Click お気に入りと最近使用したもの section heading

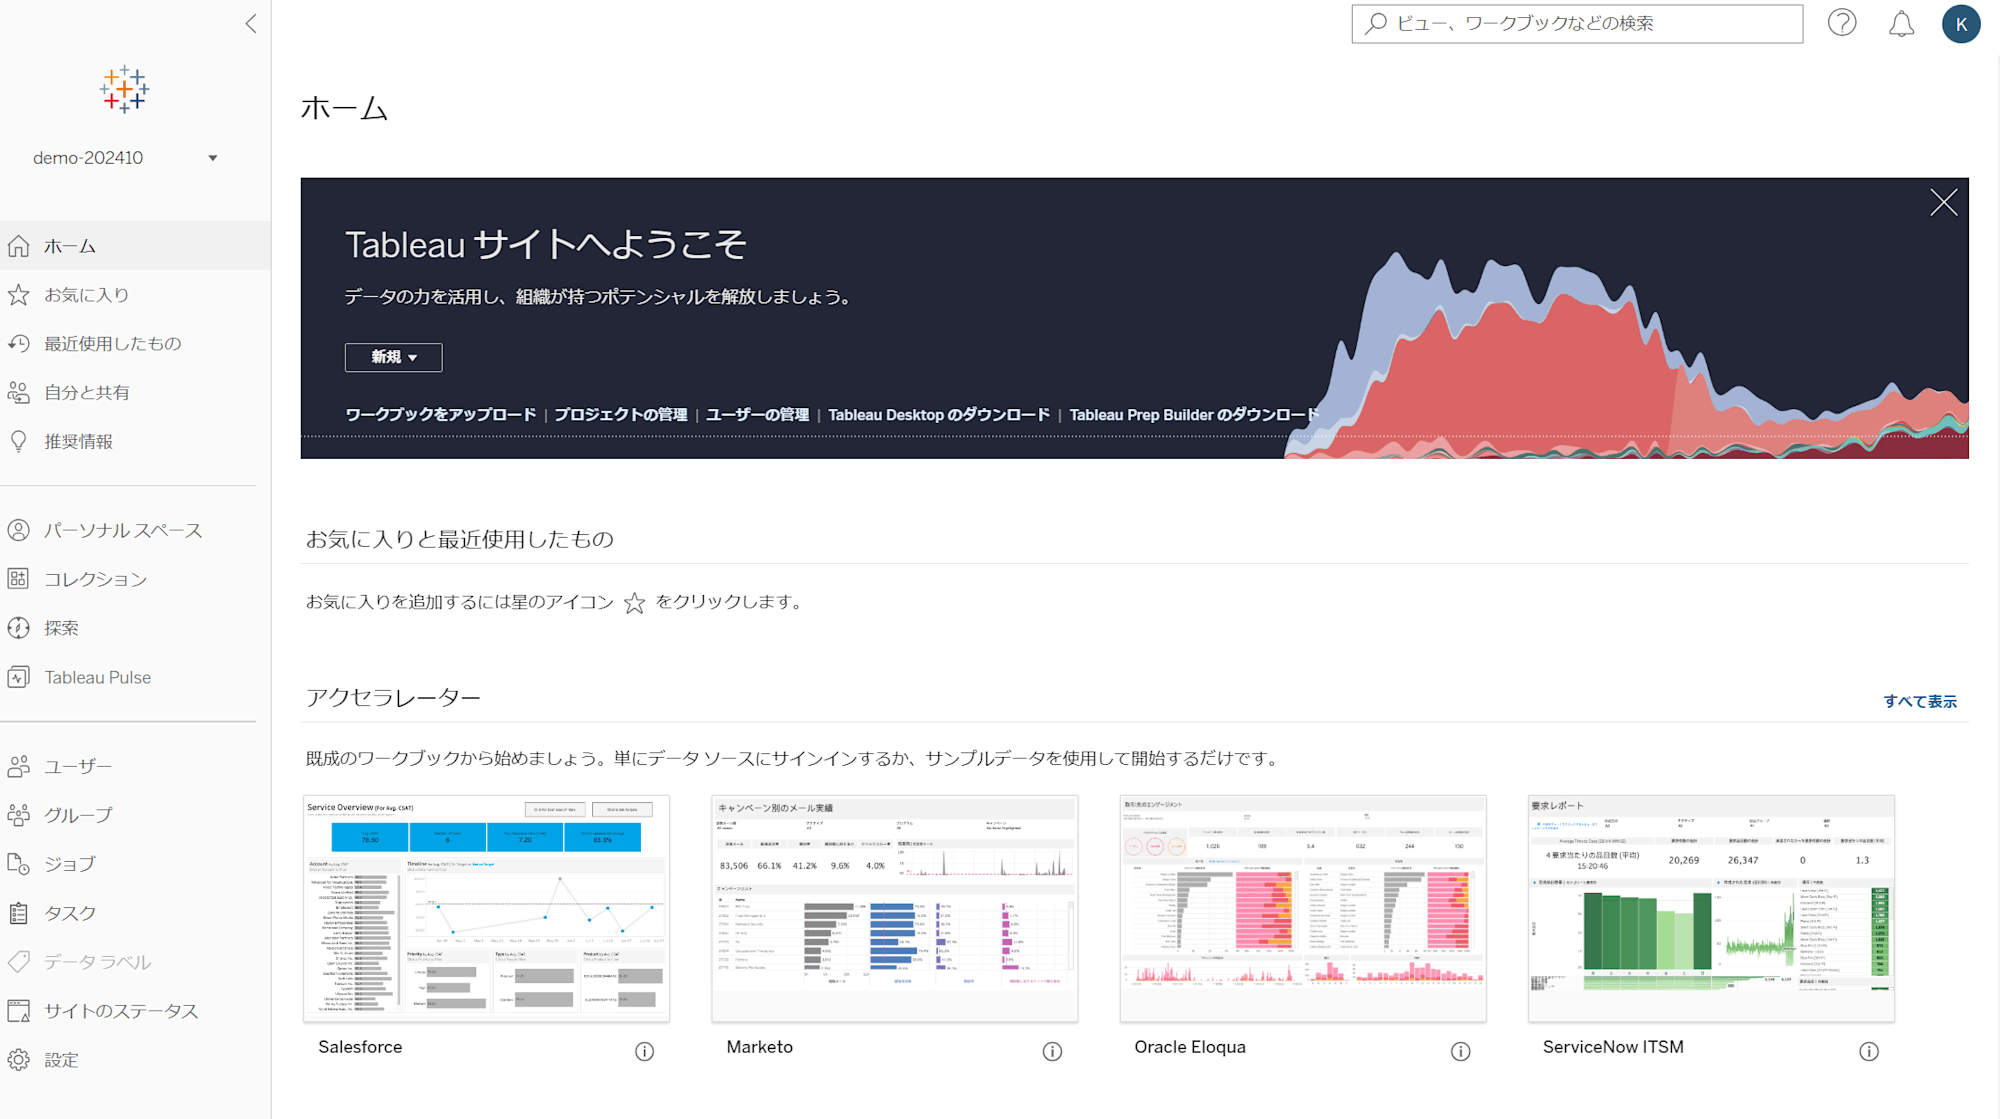[x=459, y=539]
